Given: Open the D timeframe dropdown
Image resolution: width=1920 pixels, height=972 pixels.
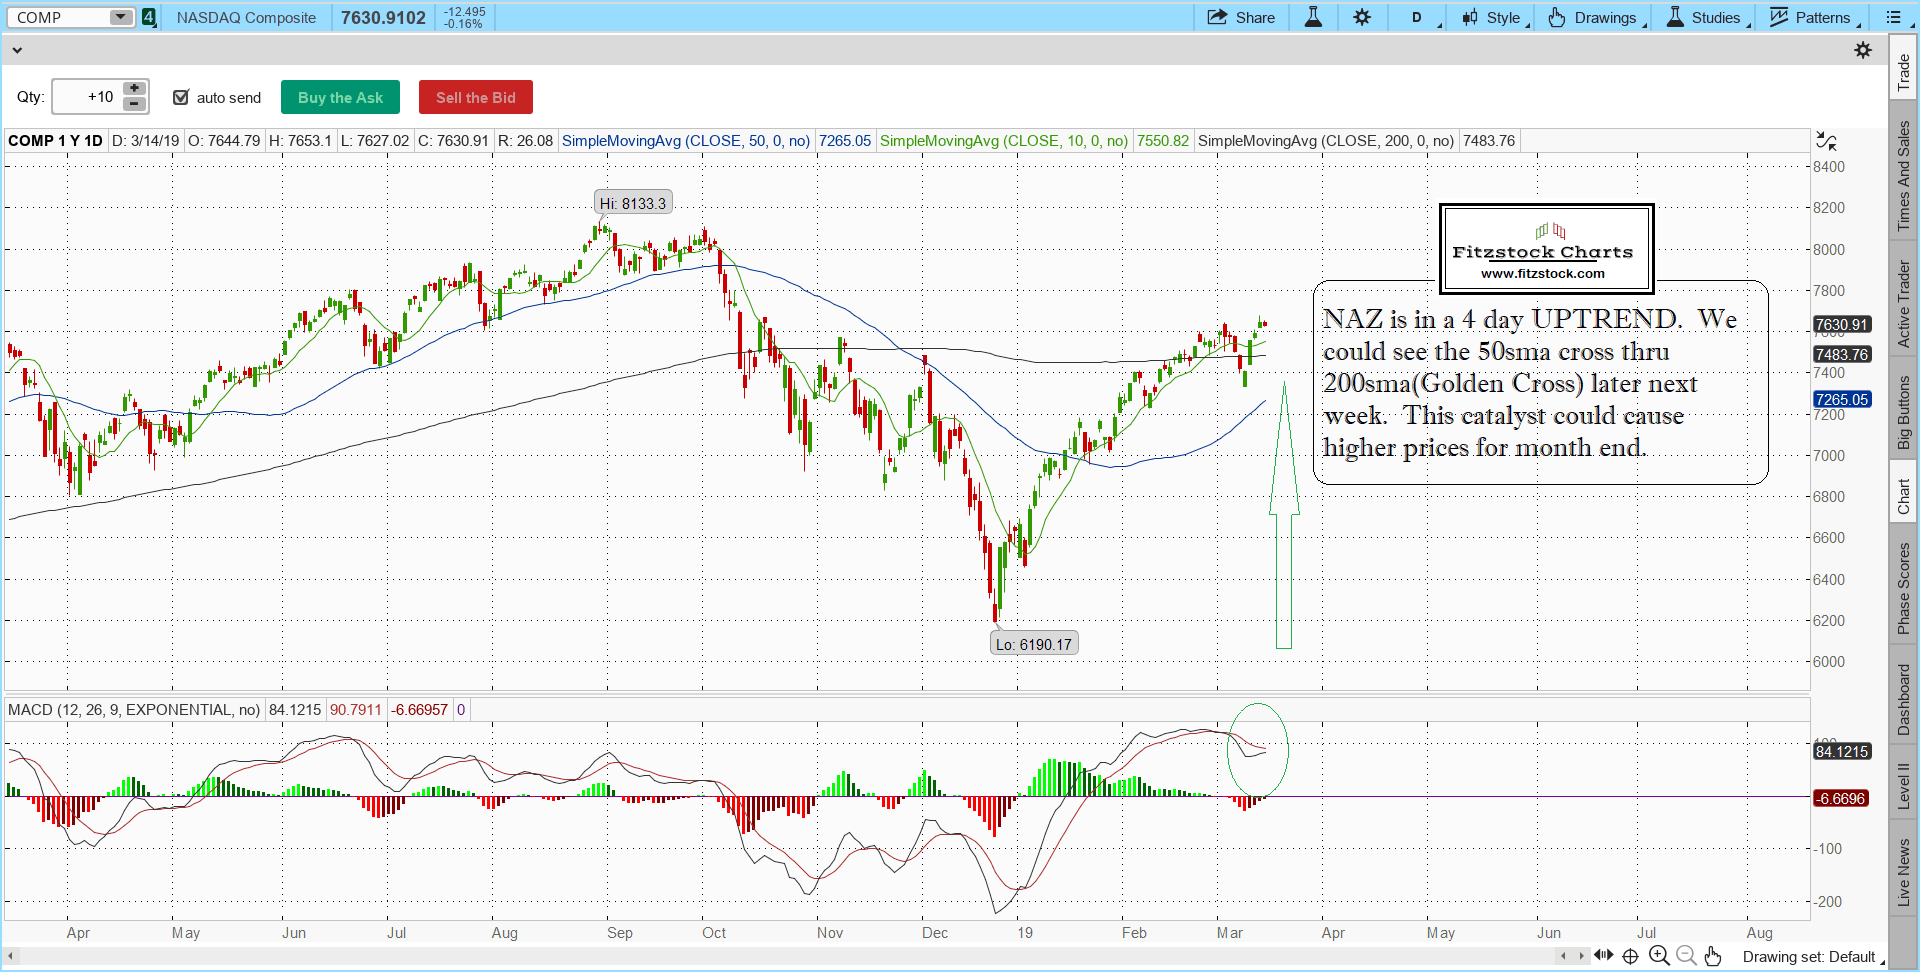Looking at the screenshot, I should (1418, 17).
